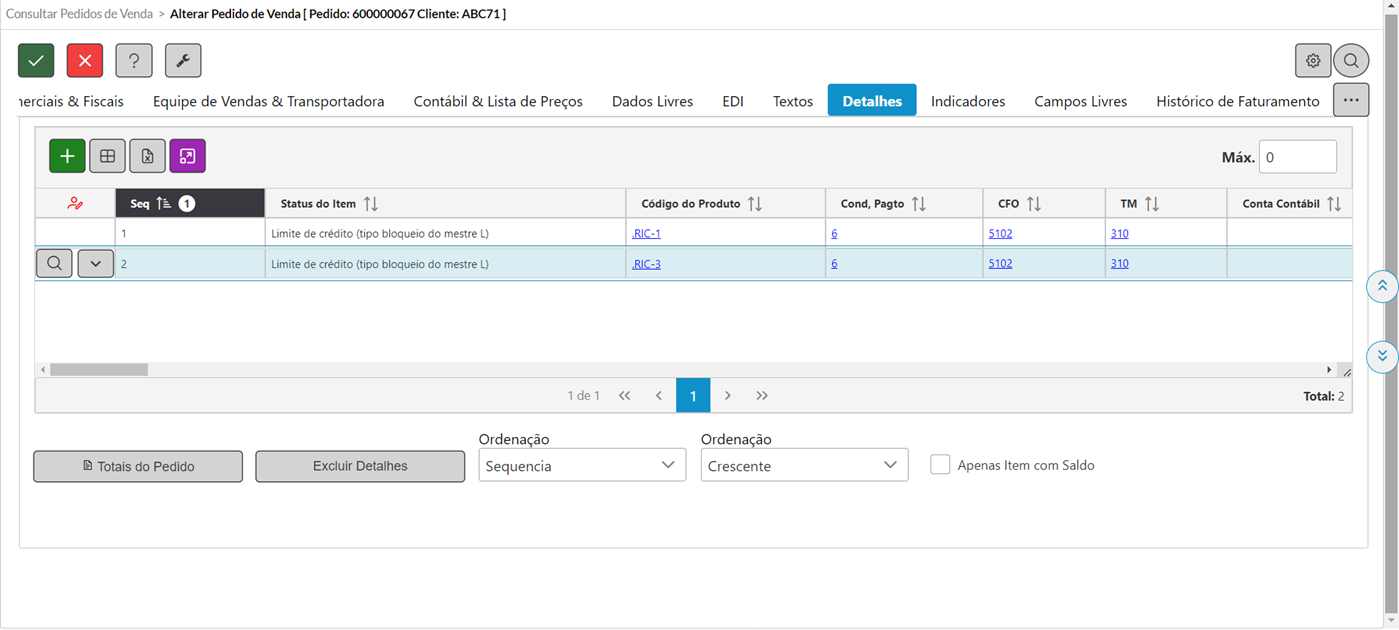Go to the previous grid page

(x=659, y=396)
